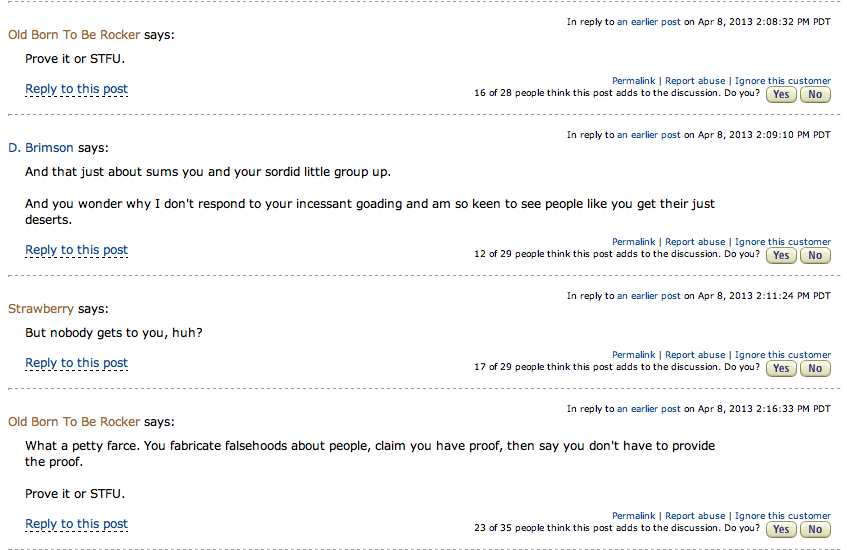This screenshot has height=550, width=847.
Task: Open 'an earlier post' link above Strawberry's post
Action: pyautogui.click(x=649, y=296)
